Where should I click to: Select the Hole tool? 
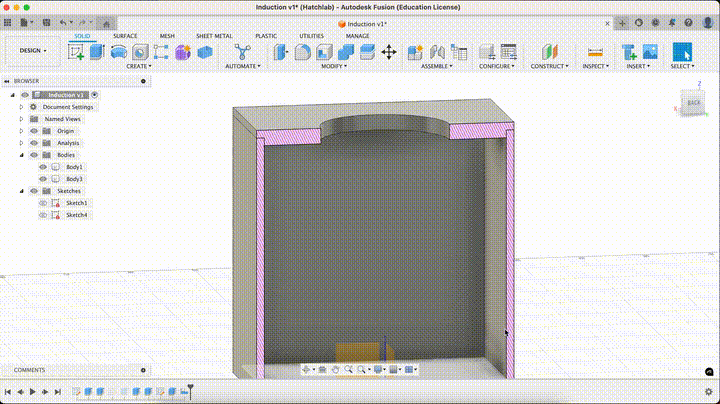(x=140, y=52)
